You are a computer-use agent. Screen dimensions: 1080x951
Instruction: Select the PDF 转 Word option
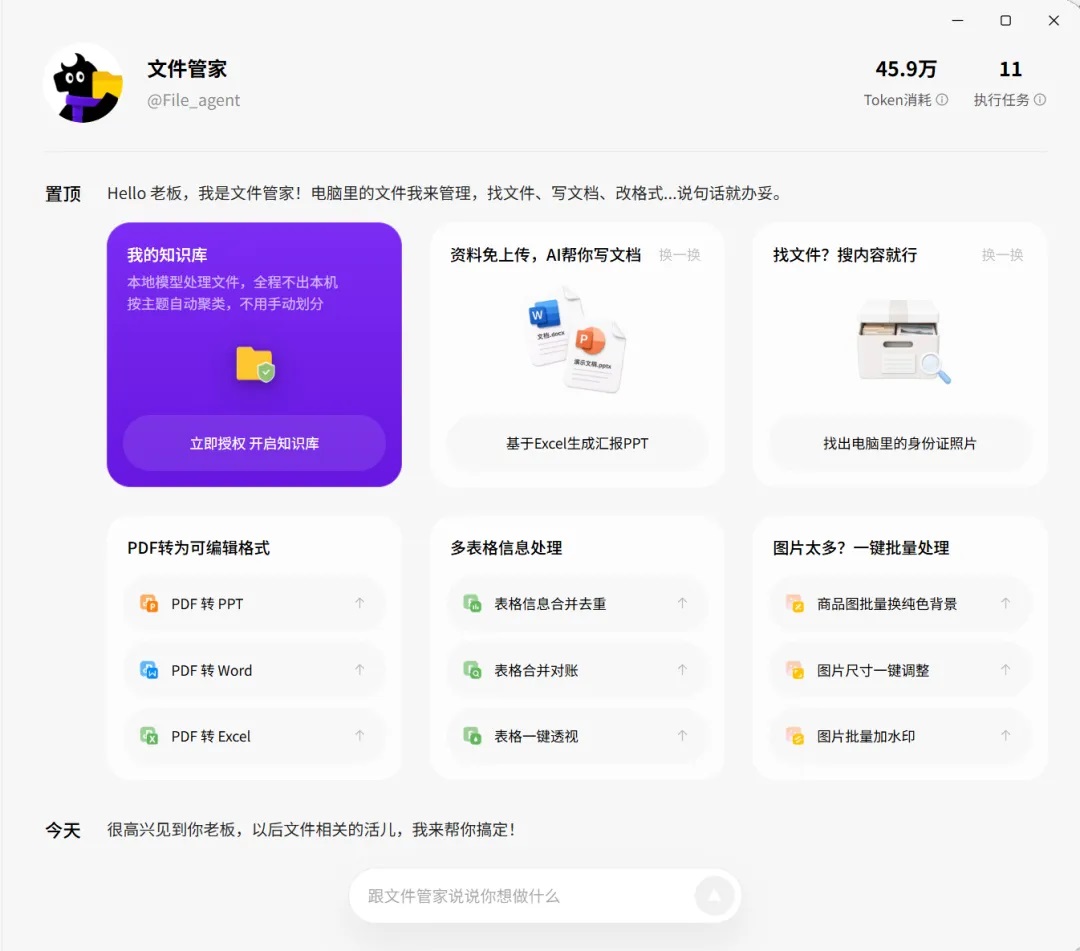click(254, 669)
